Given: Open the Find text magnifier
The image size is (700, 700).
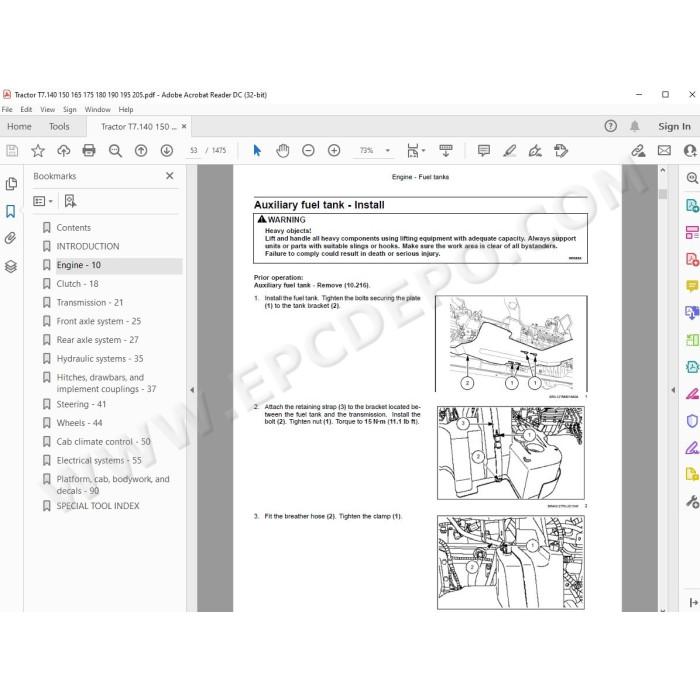Looking at the screenshot, I should coord(115,151).
